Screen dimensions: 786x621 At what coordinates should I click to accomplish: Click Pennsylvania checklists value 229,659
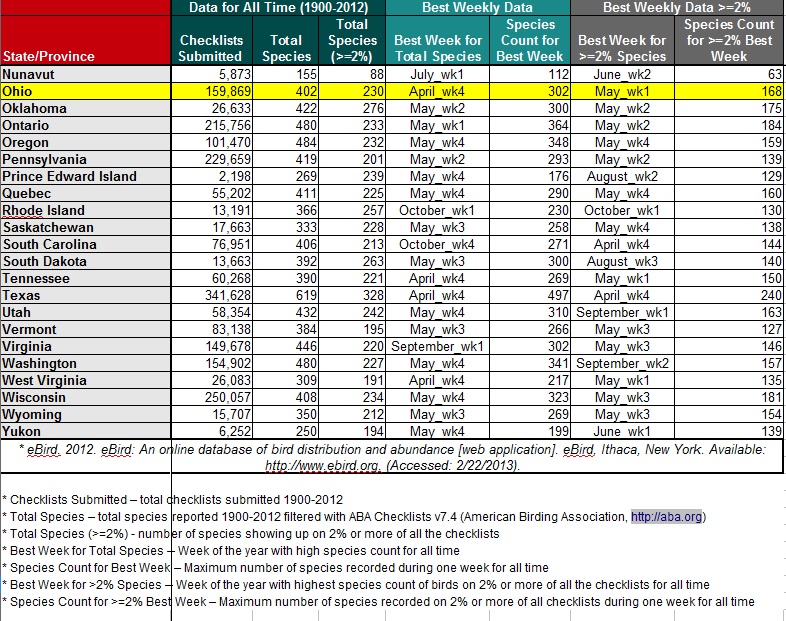coord(212,159)
